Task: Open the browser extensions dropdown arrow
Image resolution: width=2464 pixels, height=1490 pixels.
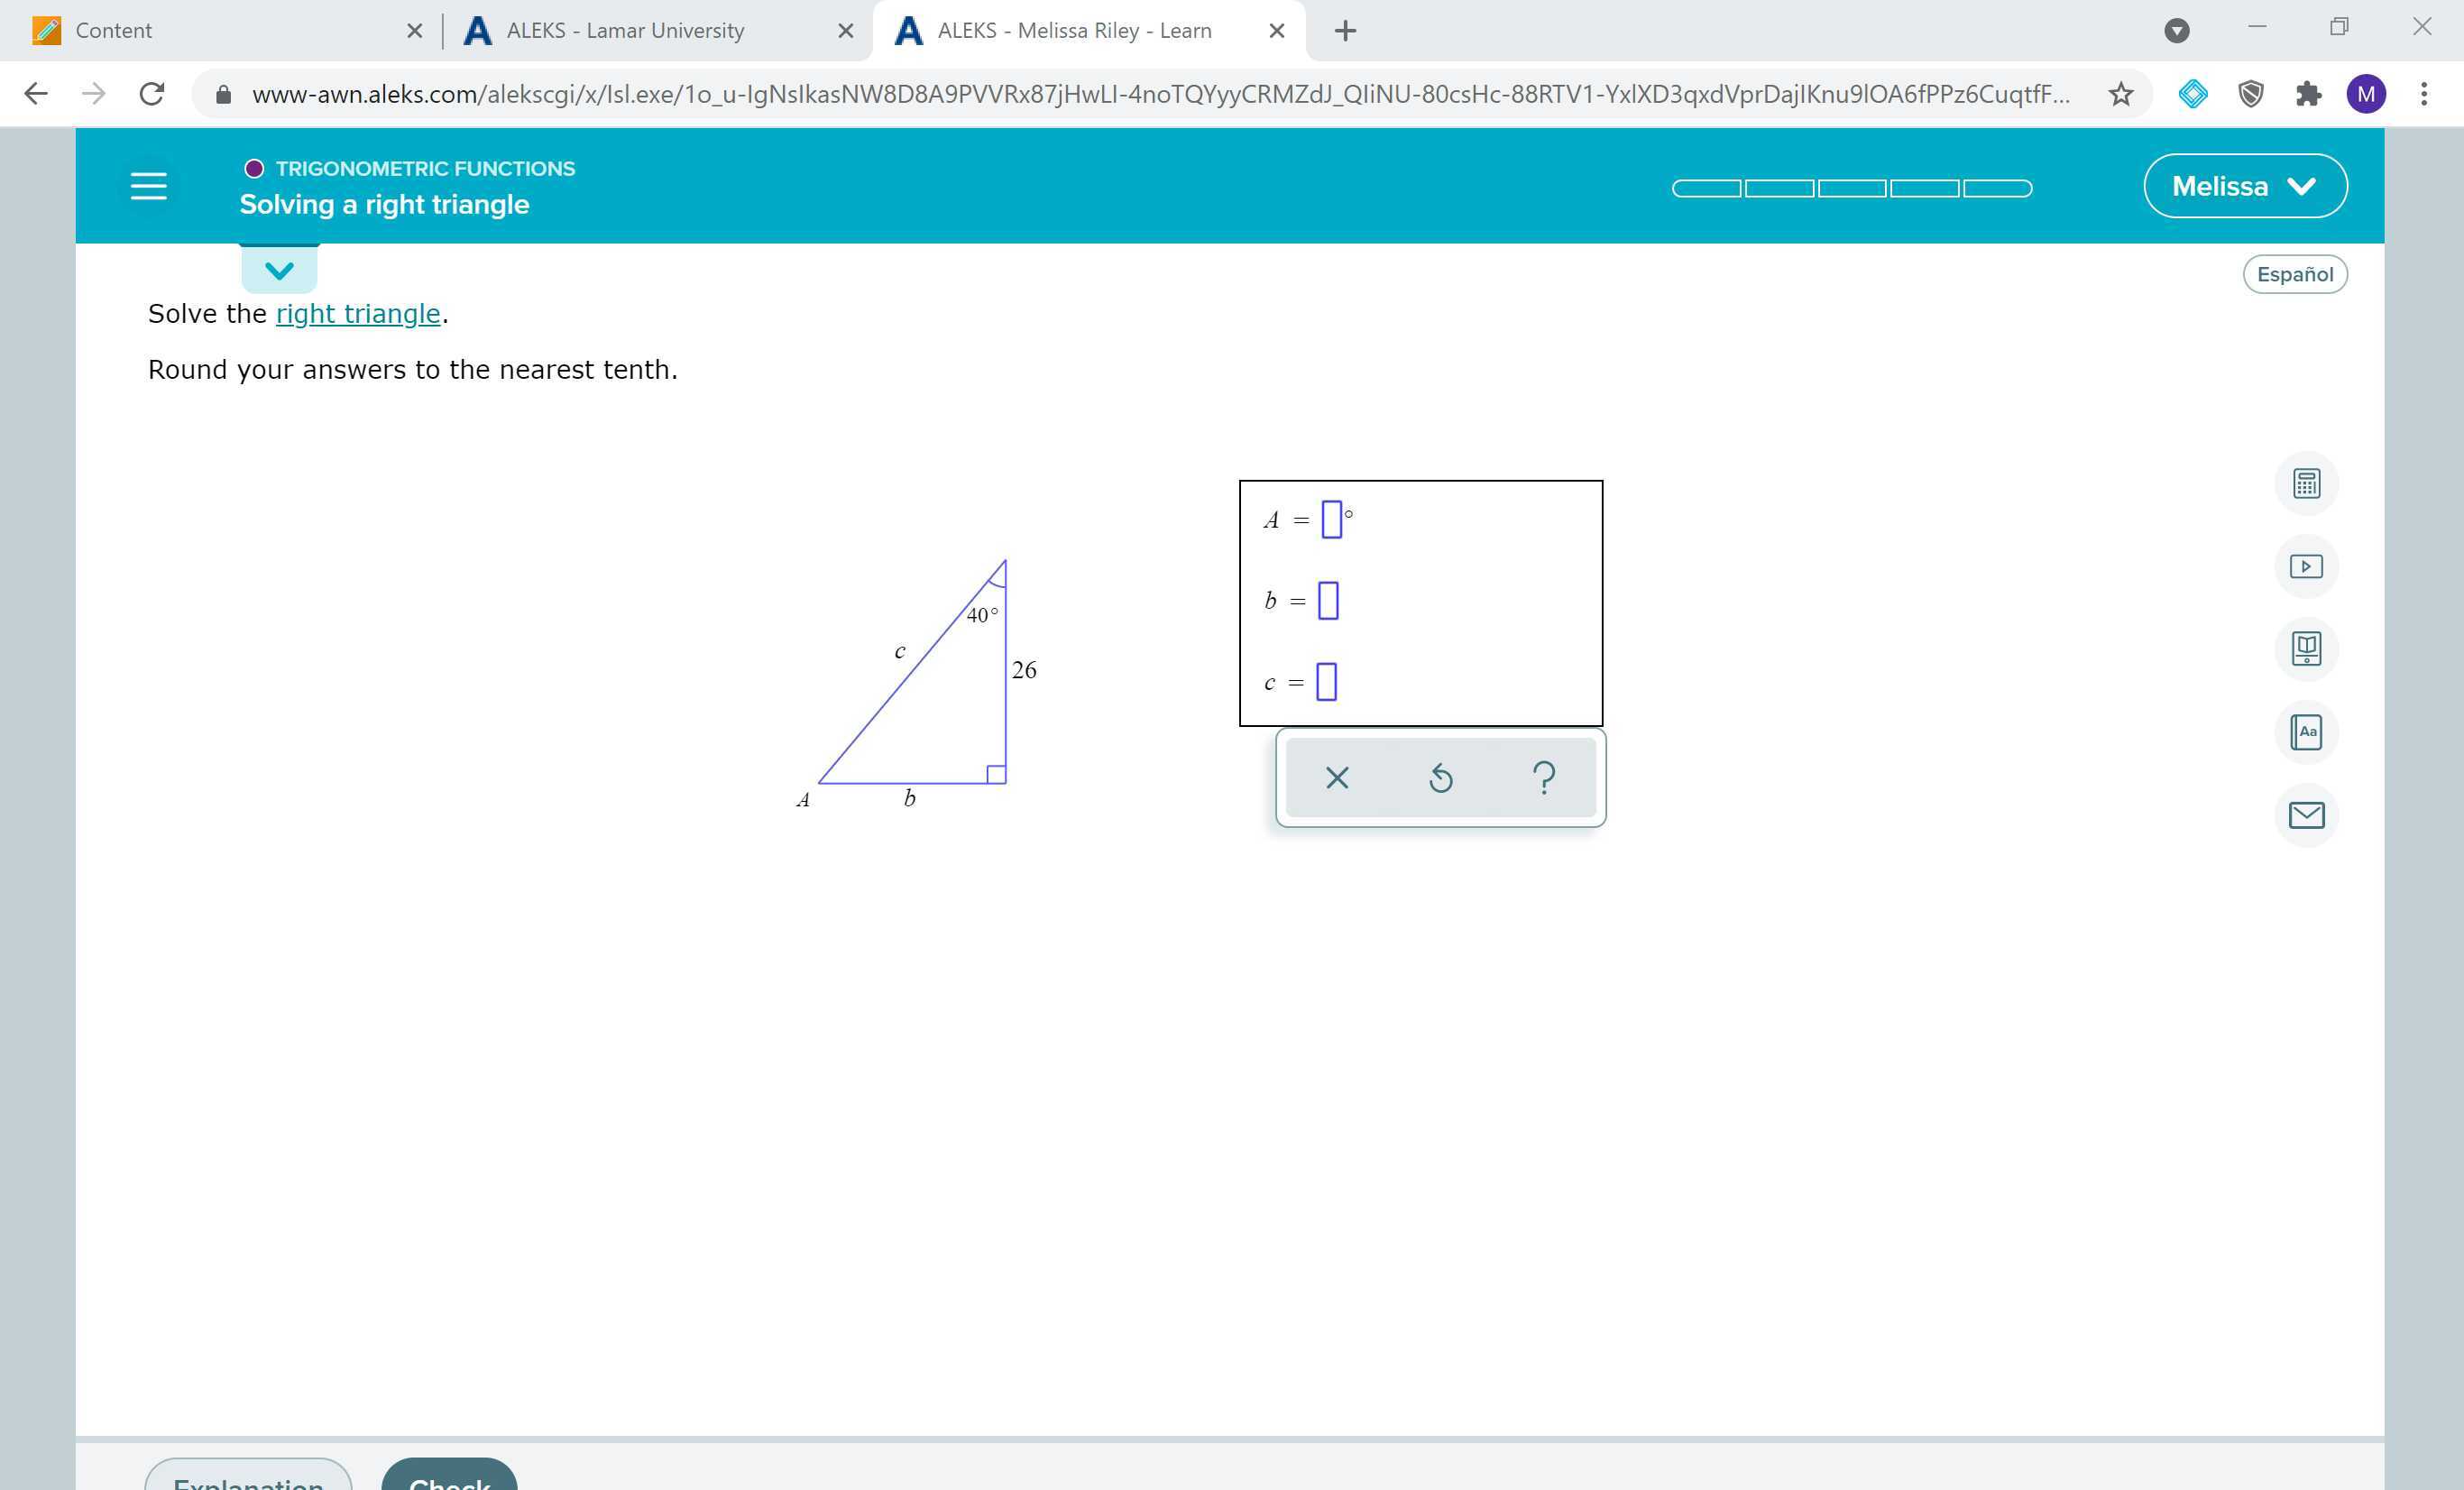Action: [2177, 30]
